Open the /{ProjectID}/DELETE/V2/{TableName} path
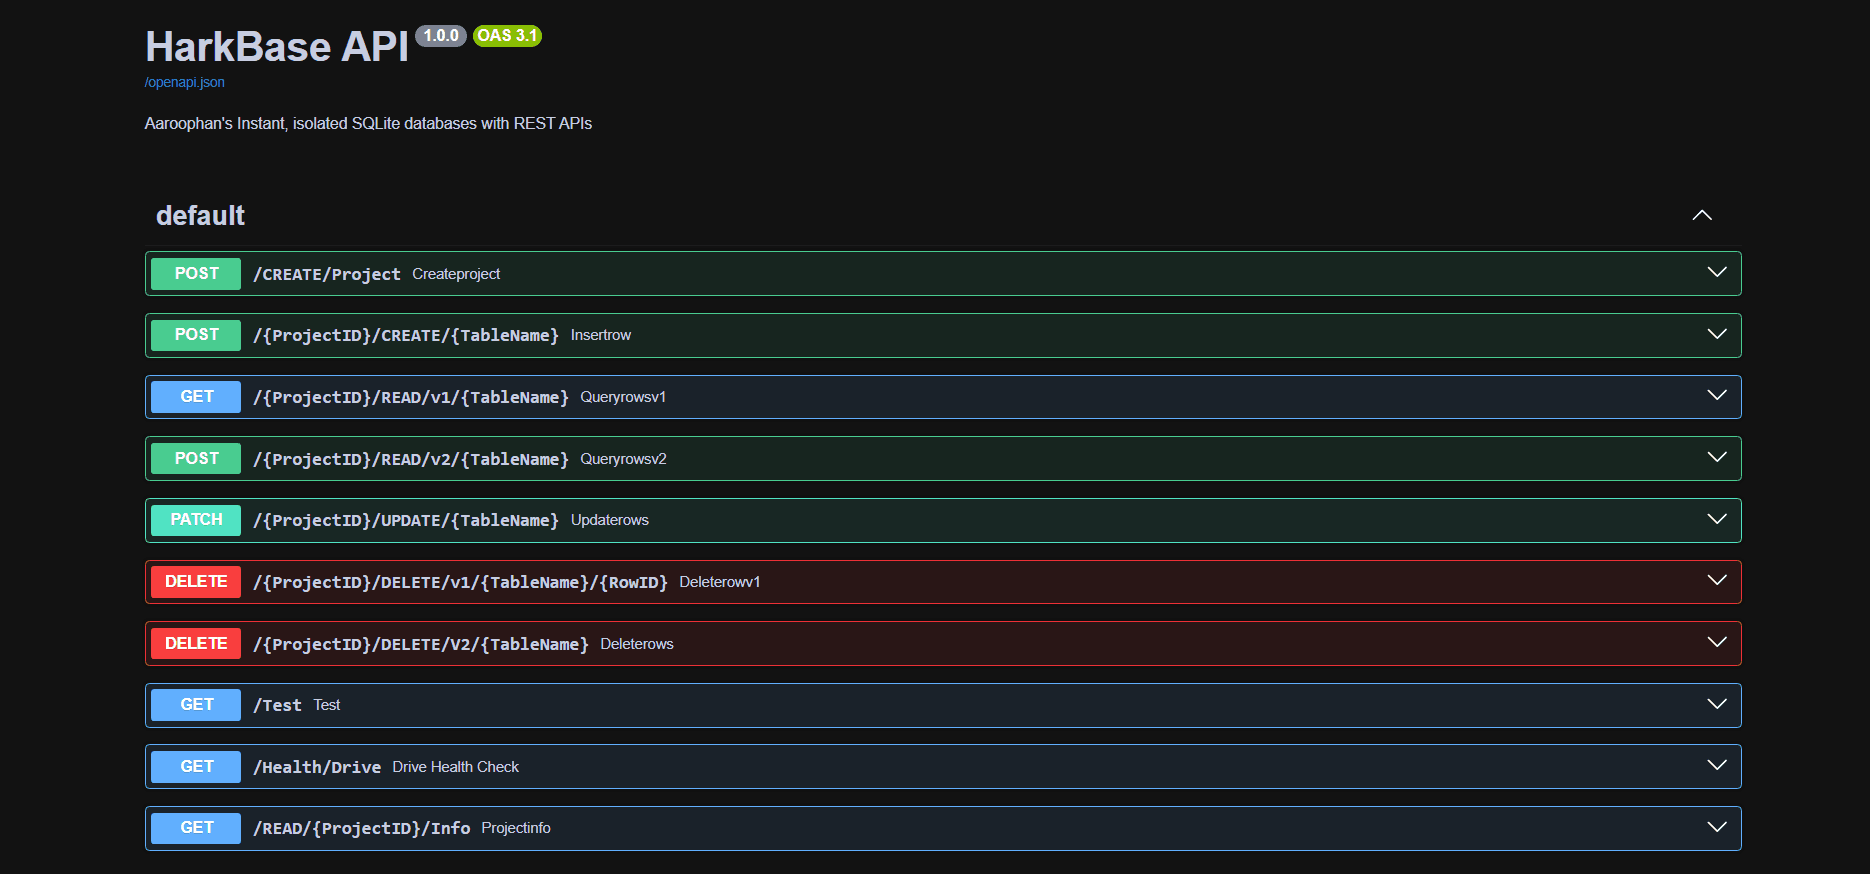The width and height of the screenshot is (1870, 874). [420, 644]
